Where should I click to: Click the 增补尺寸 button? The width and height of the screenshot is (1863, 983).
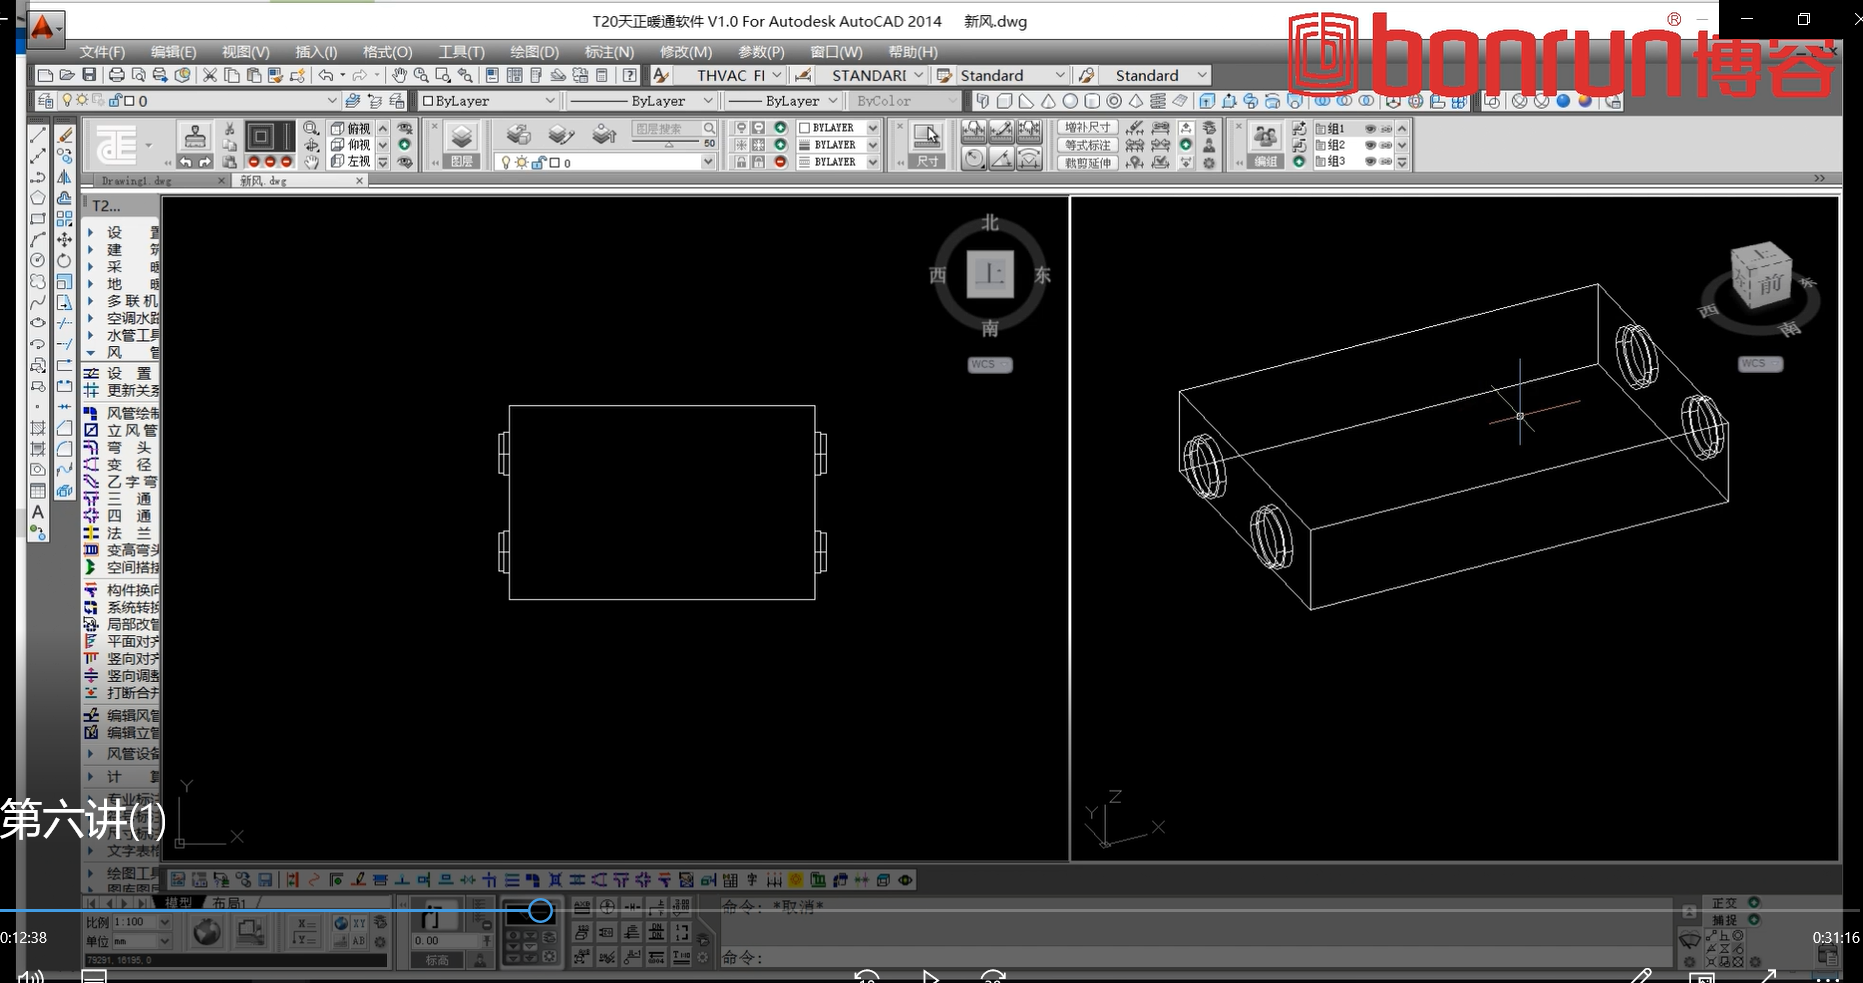[1087, 128]
